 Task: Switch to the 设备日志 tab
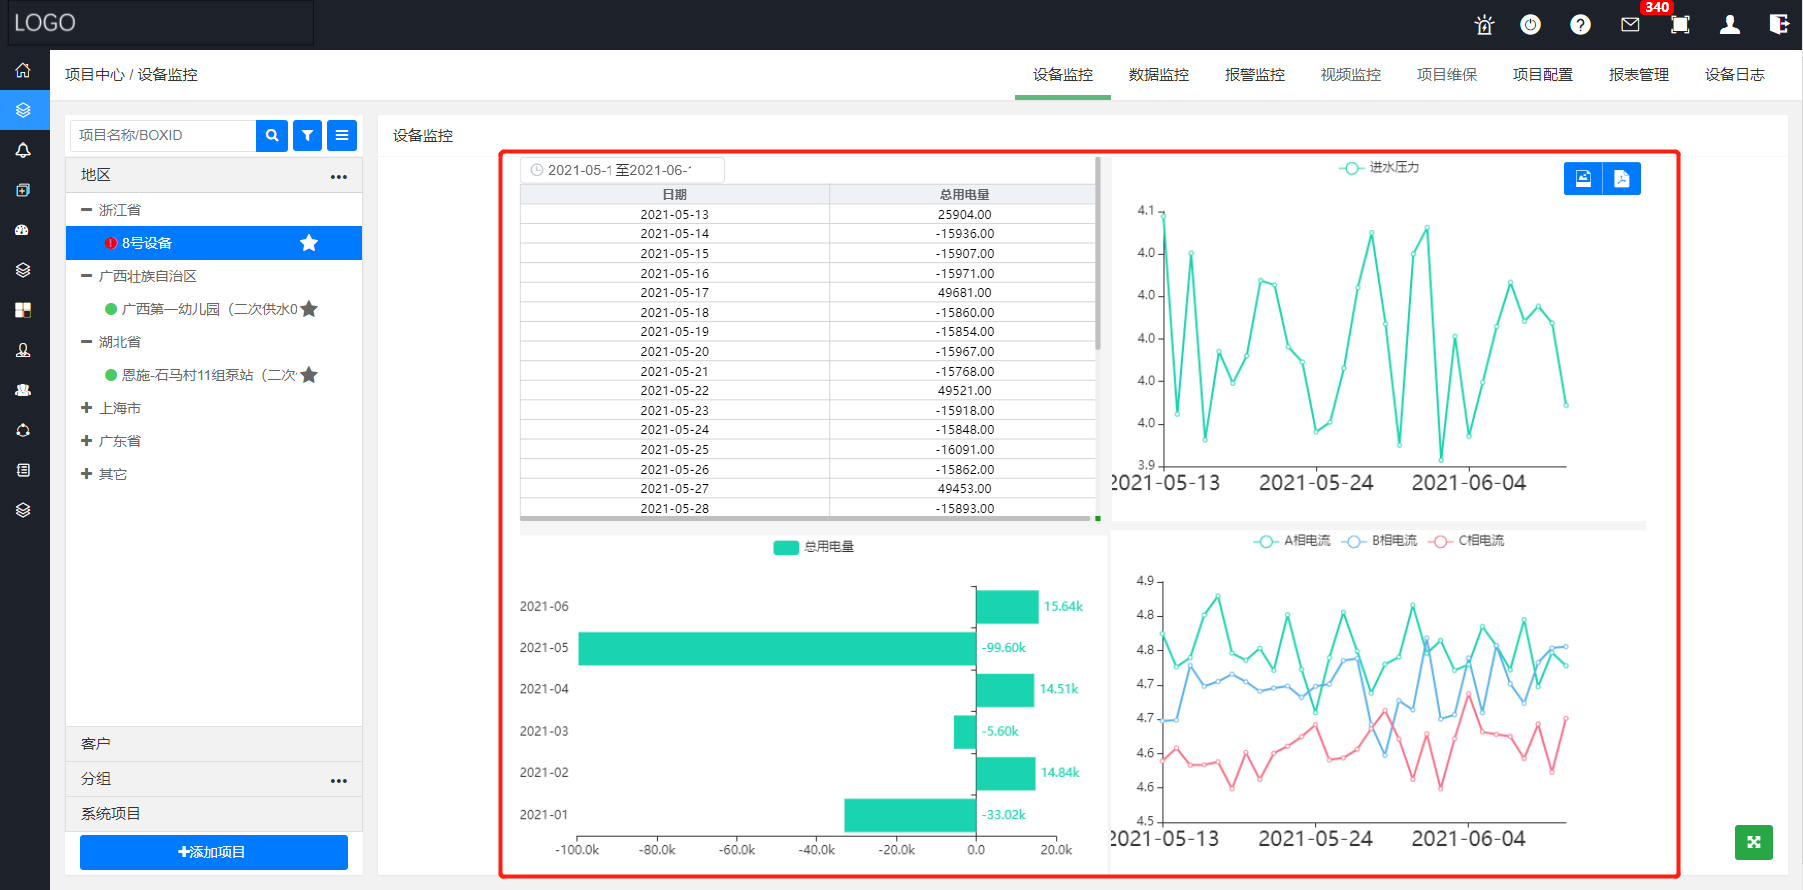pyautogui.click(x=1735, y=75)
